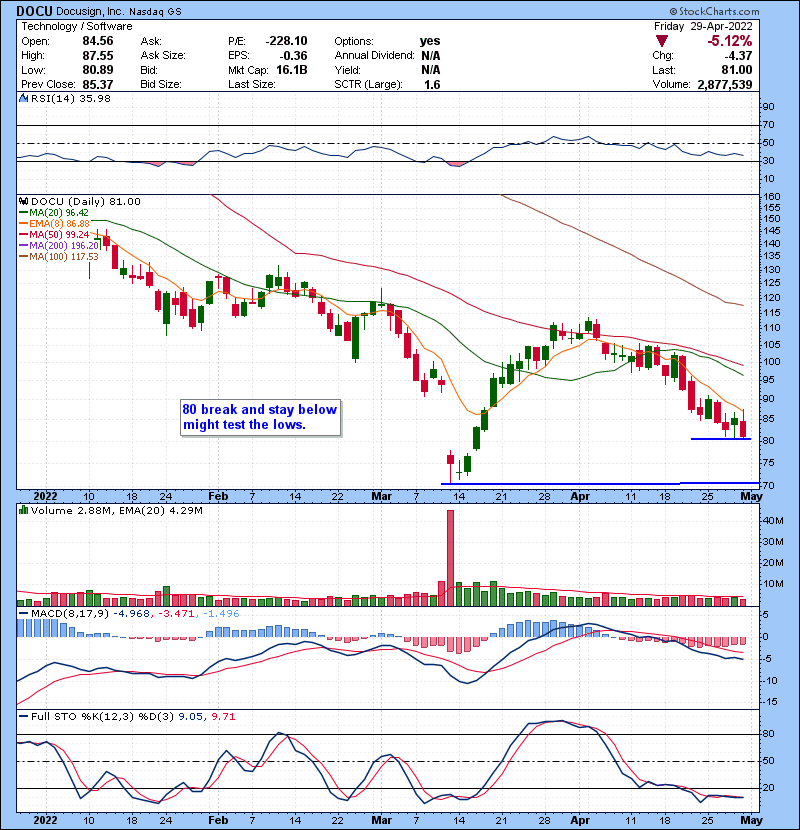Click the 'Mar' label on price chart axis
The image size is (800, 830).
[381, 497]
